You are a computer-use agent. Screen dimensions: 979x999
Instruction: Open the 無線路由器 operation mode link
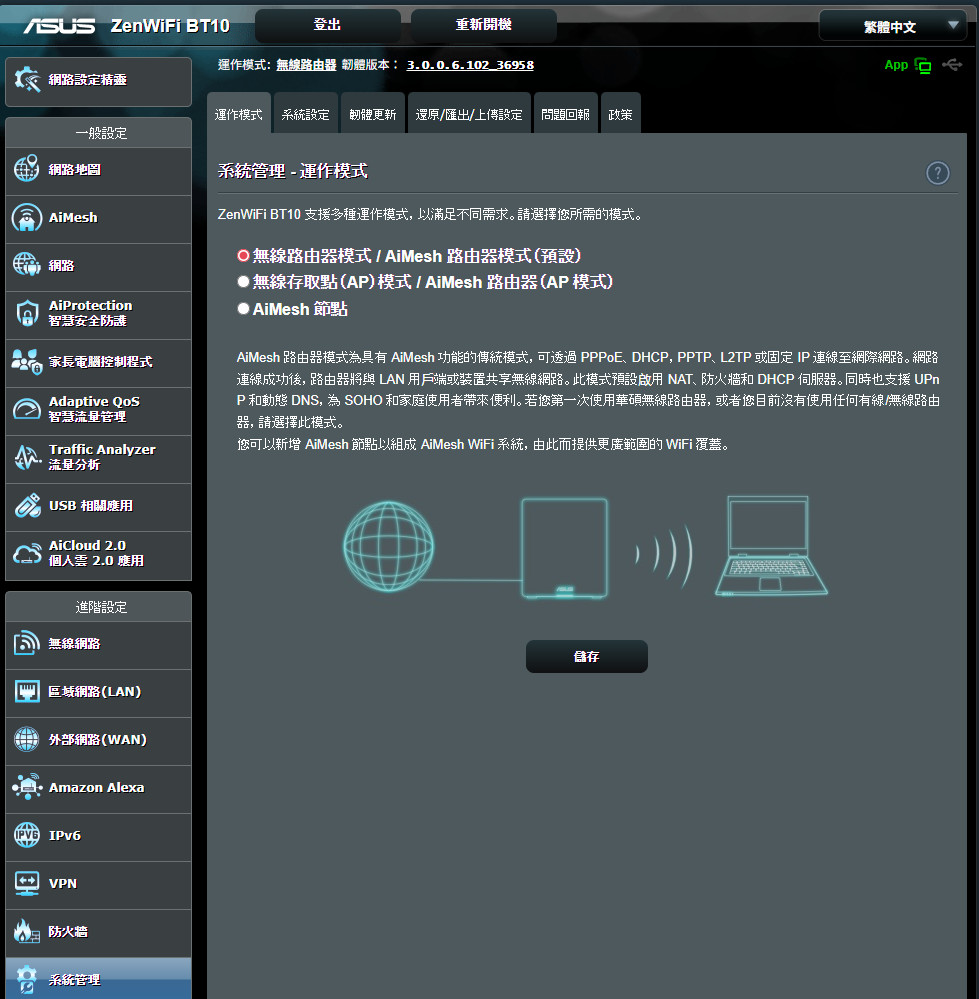306,65
